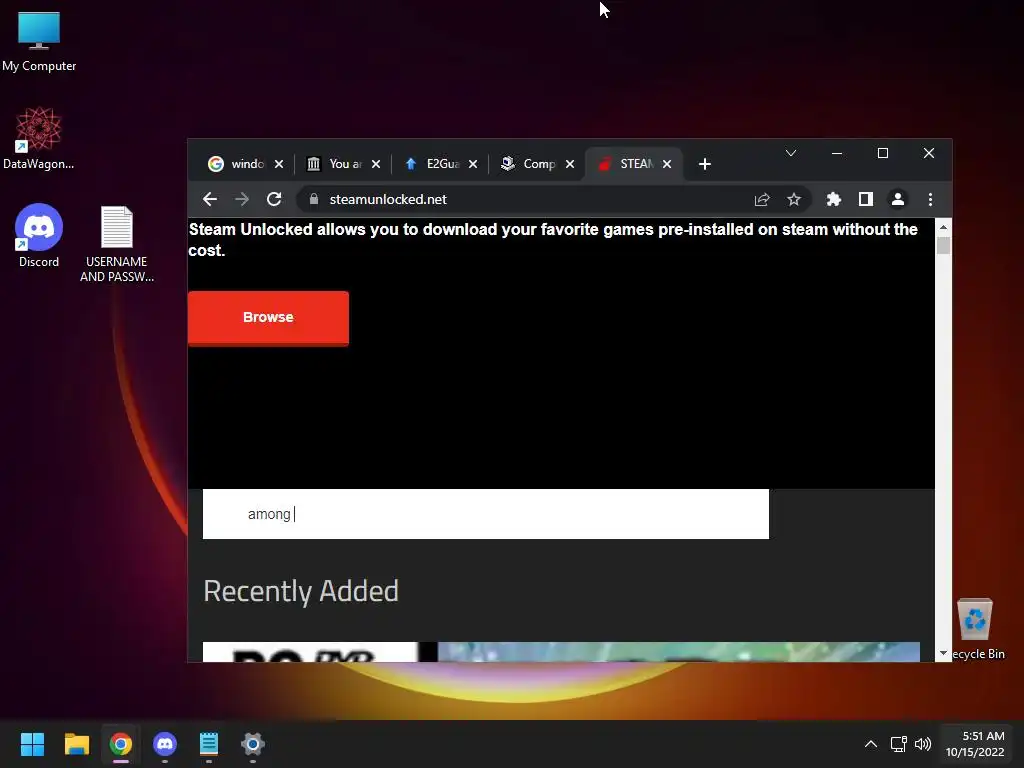Viewport: 1024px width, 768px height.
Task: Select the Discord desktop shortcut
Action: pyautogui.click(x=39, y=236)
